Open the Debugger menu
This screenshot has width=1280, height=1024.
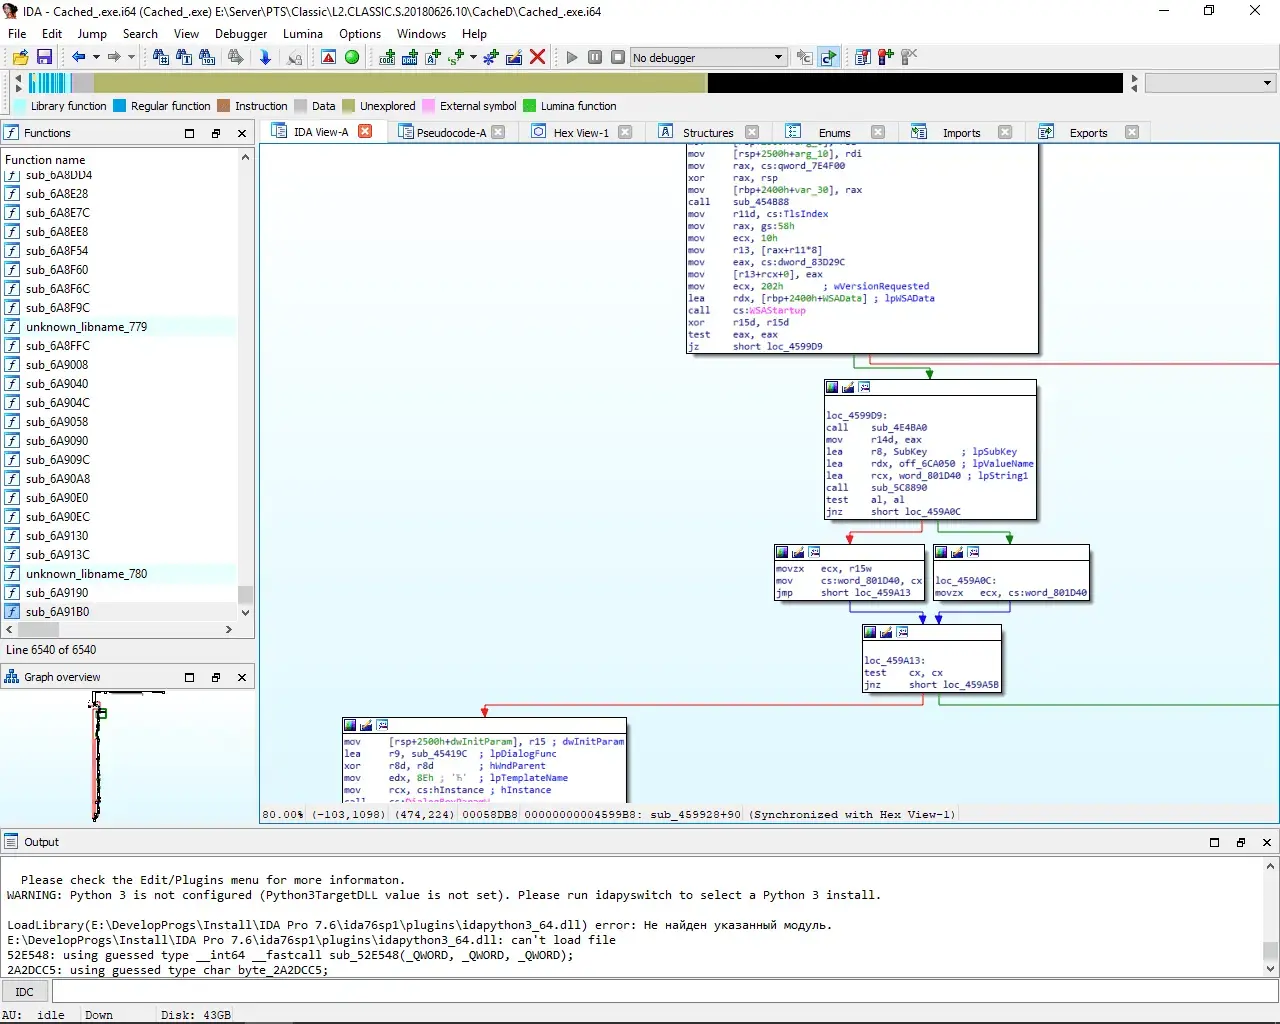[241, 33]
